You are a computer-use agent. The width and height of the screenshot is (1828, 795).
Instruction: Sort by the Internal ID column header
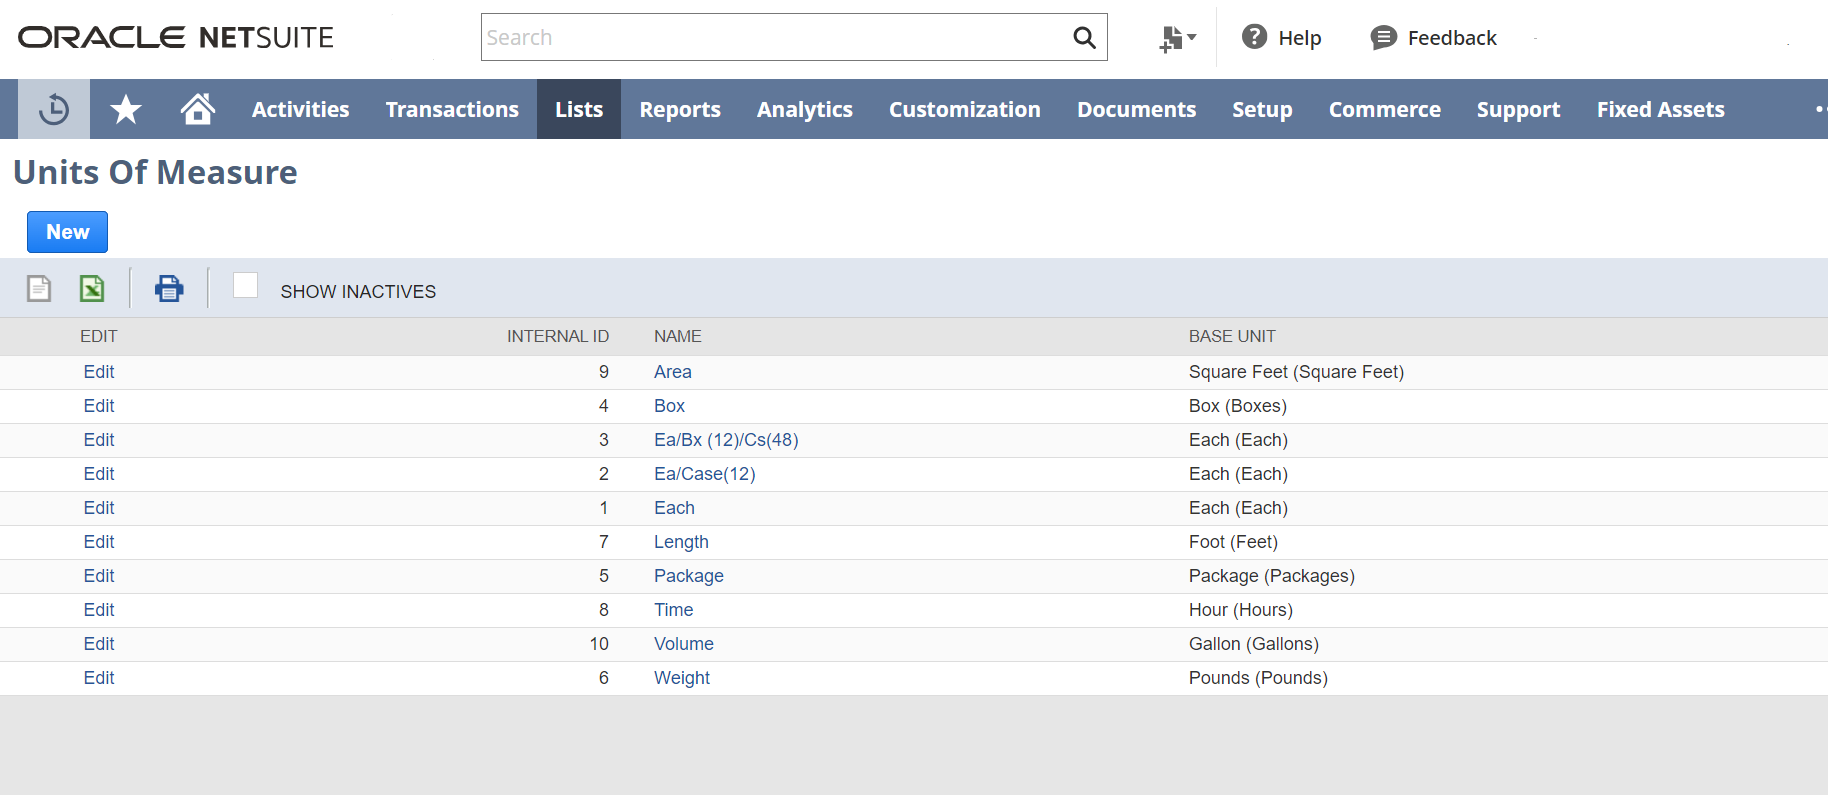[557, 336]
